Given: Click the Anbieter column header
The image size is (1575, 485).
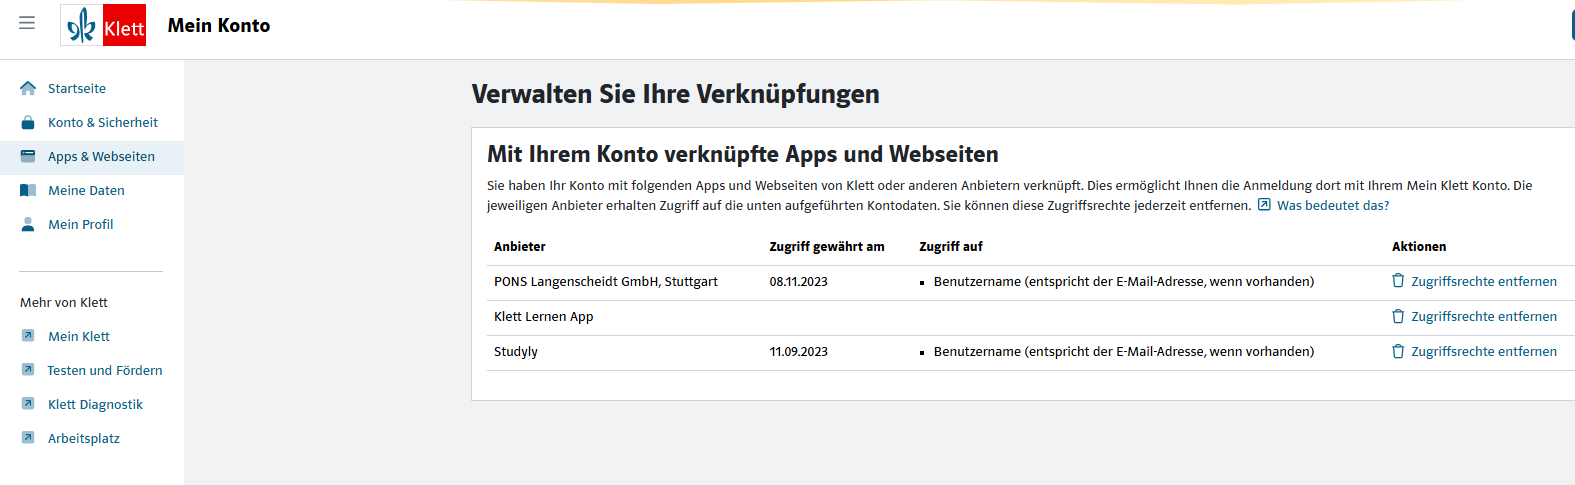Looking at the screenshot, I should (520, 246).
